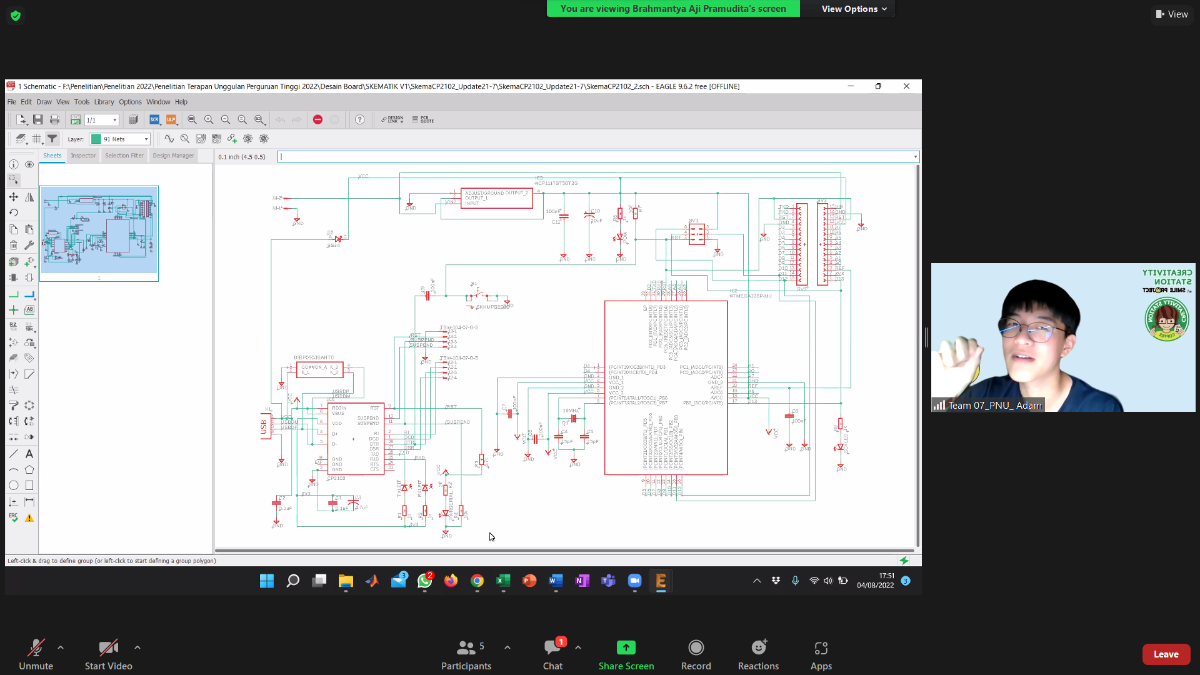
Task: Select the Text tool (A) icon
Action: point(29,454)
